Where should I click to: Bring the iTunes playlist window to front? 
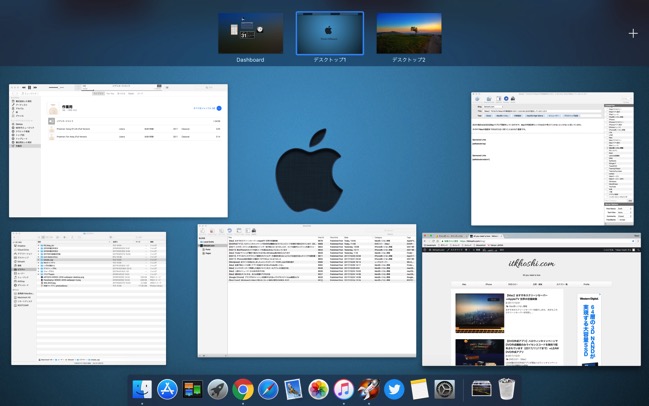tap(118, 151)
